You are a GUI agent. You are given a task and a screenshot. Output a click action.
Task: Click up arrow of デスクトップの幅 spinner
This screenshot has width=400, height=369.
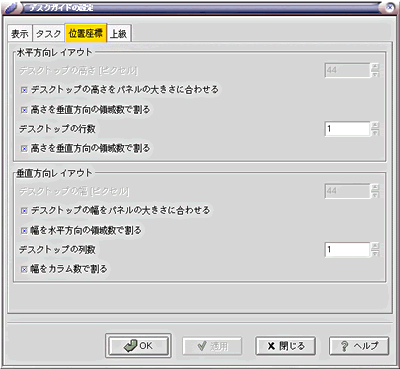click(x=375, y=188)
